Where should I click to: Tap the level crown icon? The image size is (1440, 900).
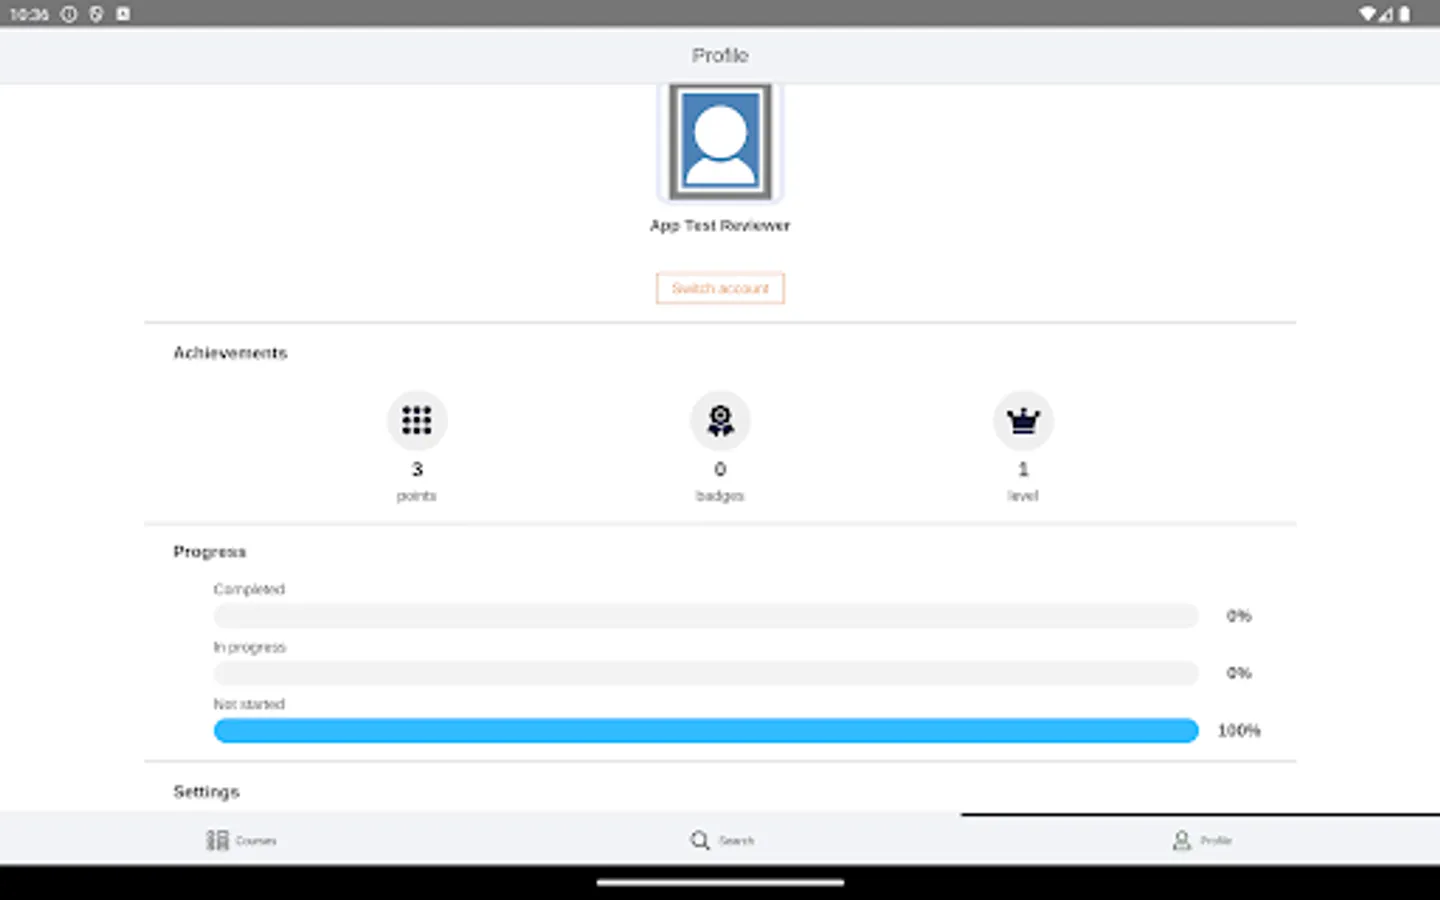pos(1023,420)
